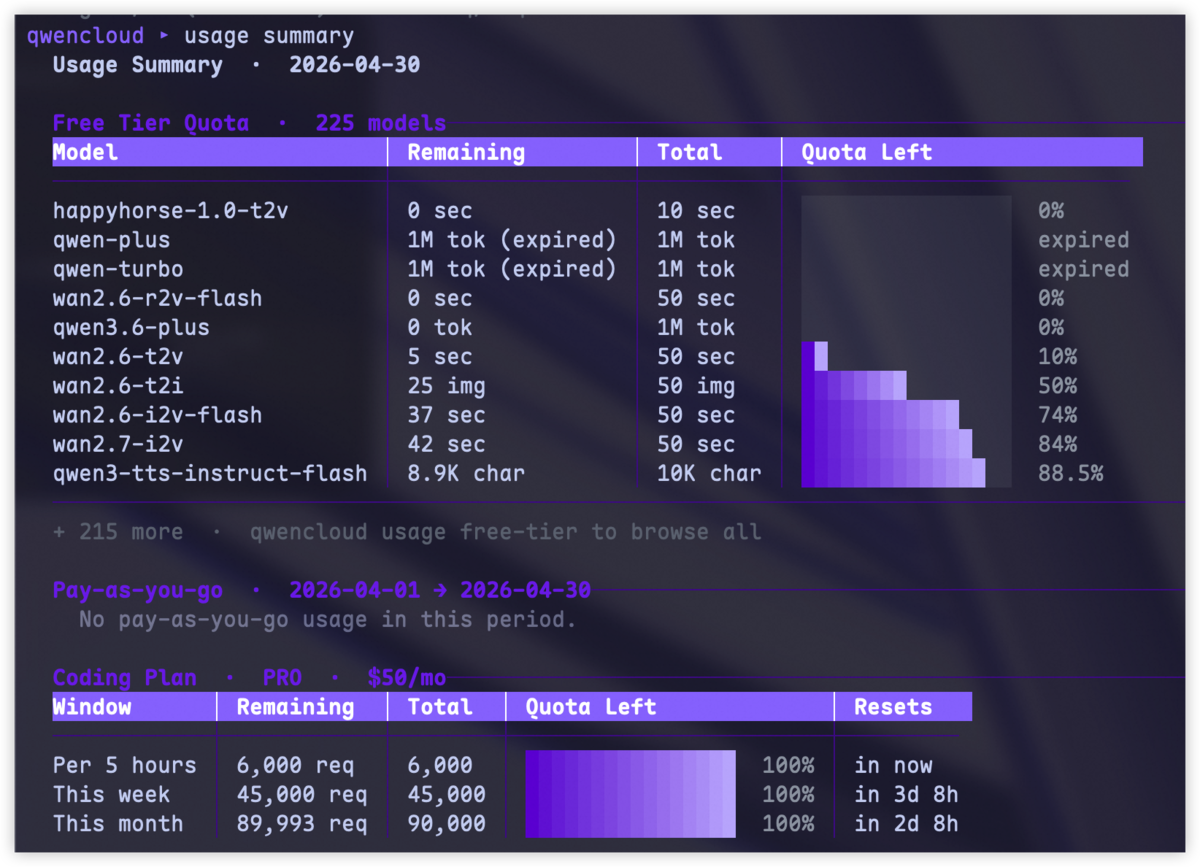Image resolution: width=1200 pixels, height=867 pixels.
Task: Click the '45,000 req' remaining value
Action: [302, 795]
